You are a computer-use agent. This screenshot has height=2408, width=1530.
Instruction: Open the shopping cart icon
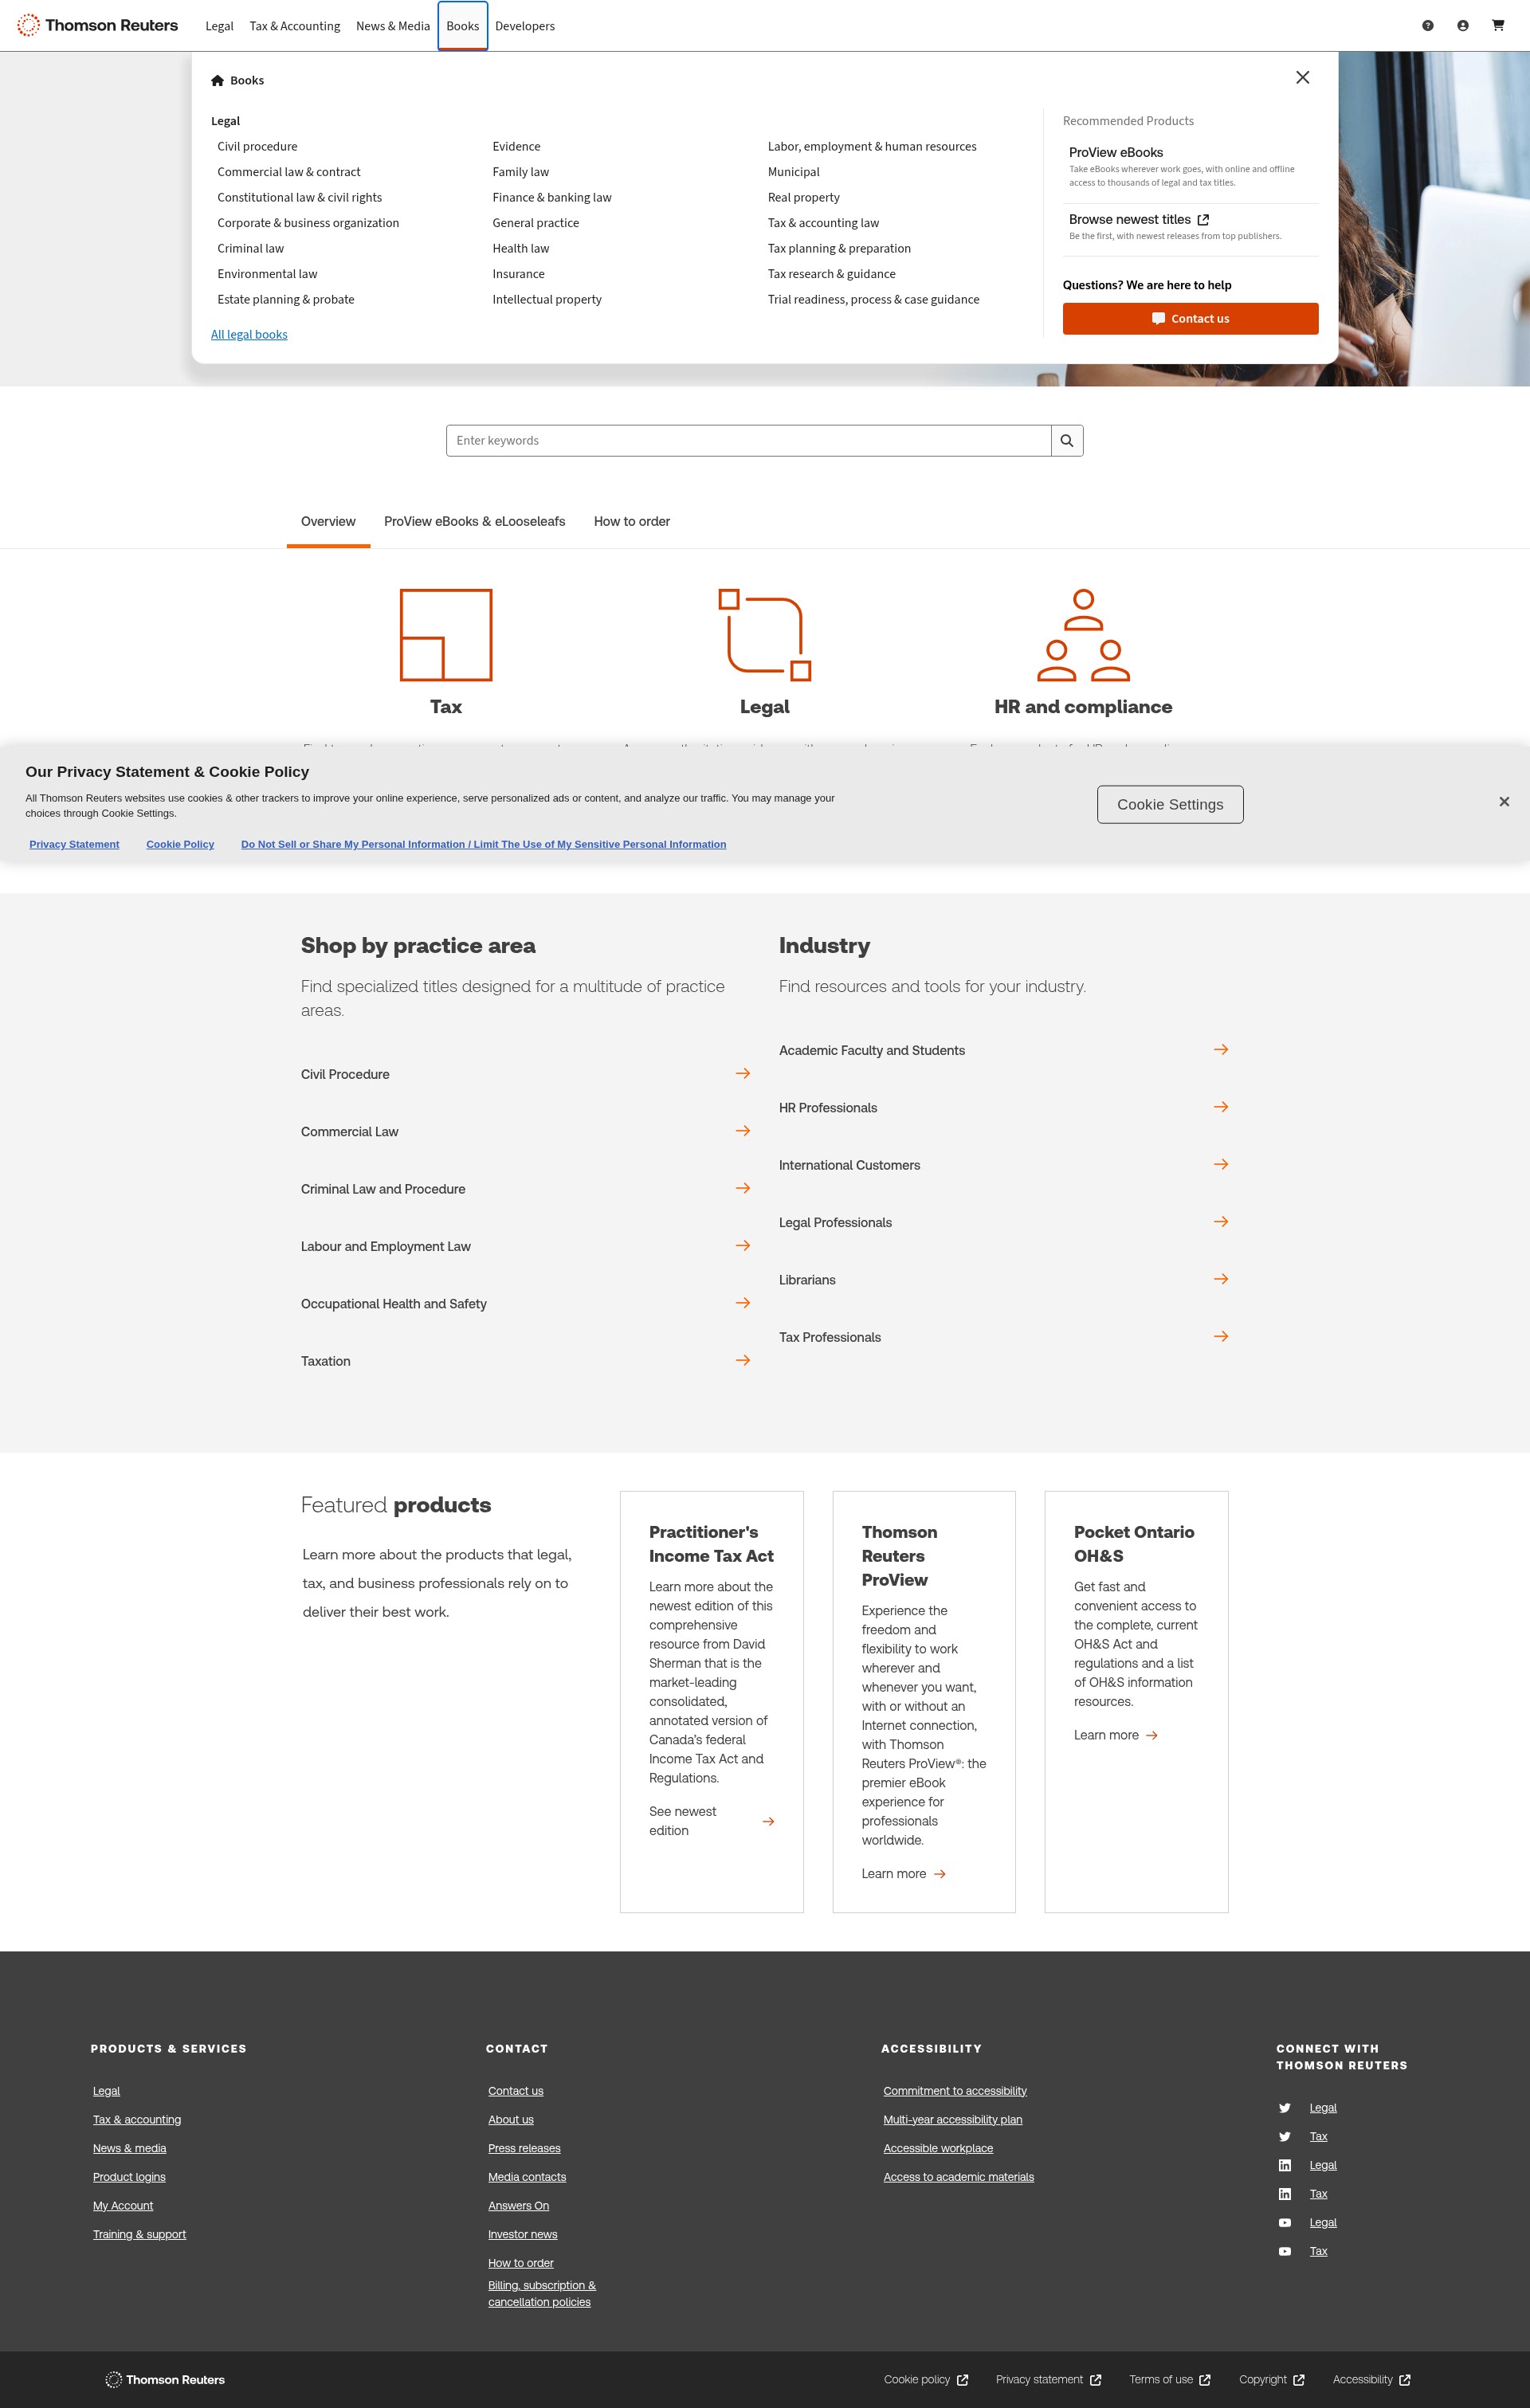click(x=1497, y=26)
